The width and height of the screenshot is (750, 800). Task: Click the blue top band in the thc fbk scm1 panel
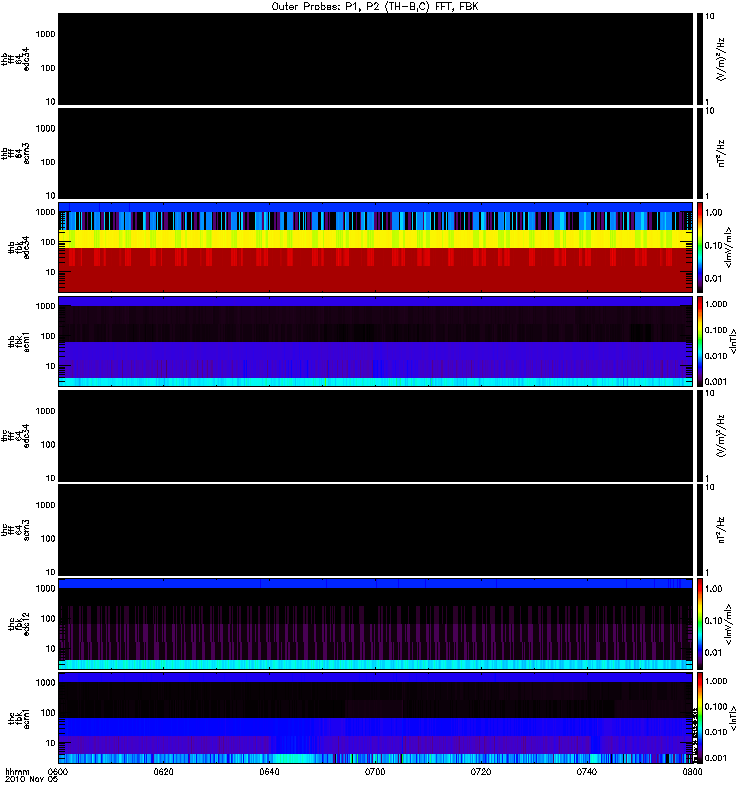(375, 678)
